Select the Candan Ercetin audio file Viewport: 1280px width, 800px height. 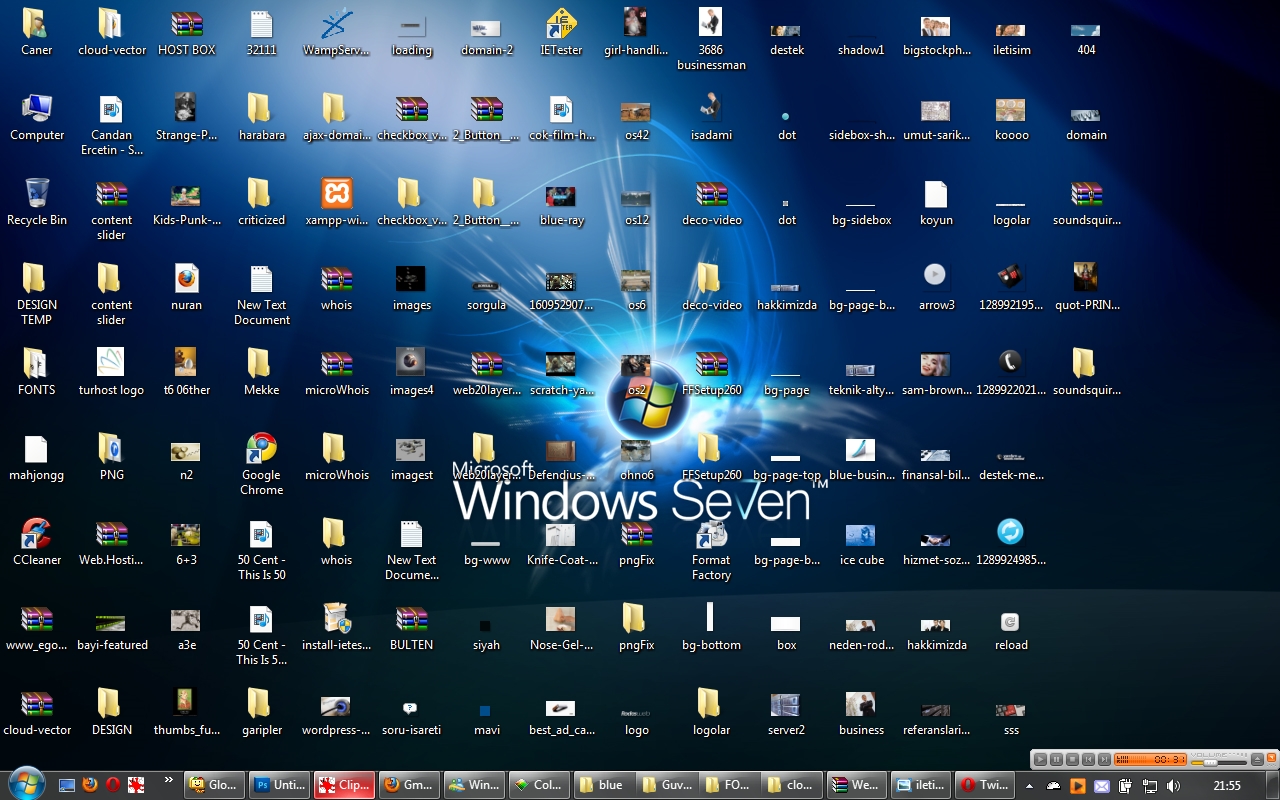pos(111,125)
